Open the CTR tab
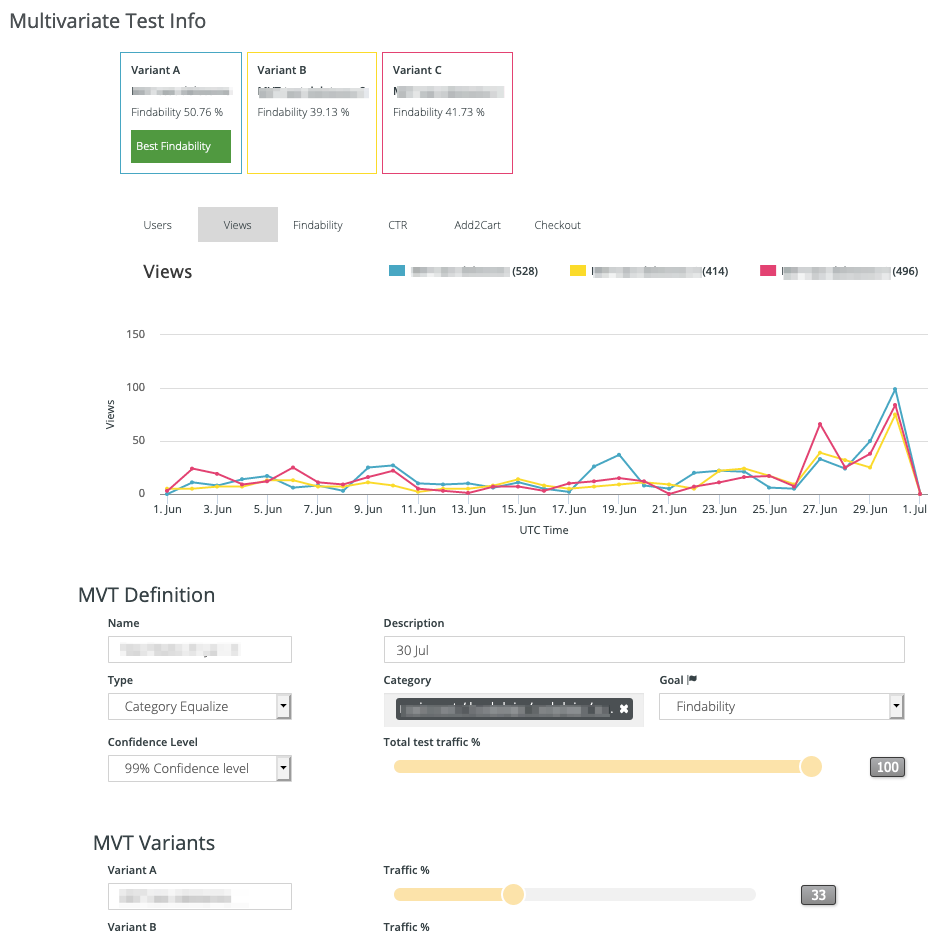 (x=398, y=225)
